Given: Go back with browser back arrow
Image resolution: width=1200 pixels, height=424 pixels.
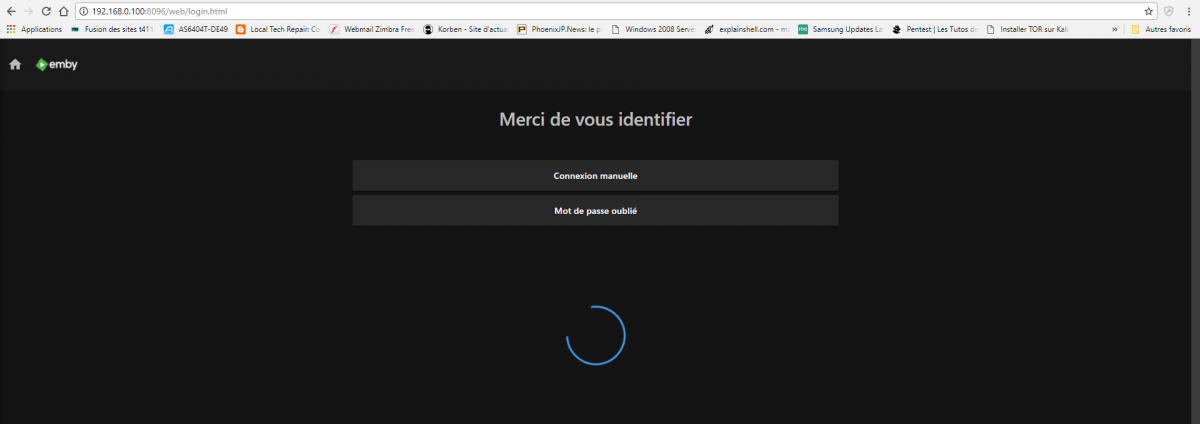Looking at the screenshot, I should pos(11,11).
